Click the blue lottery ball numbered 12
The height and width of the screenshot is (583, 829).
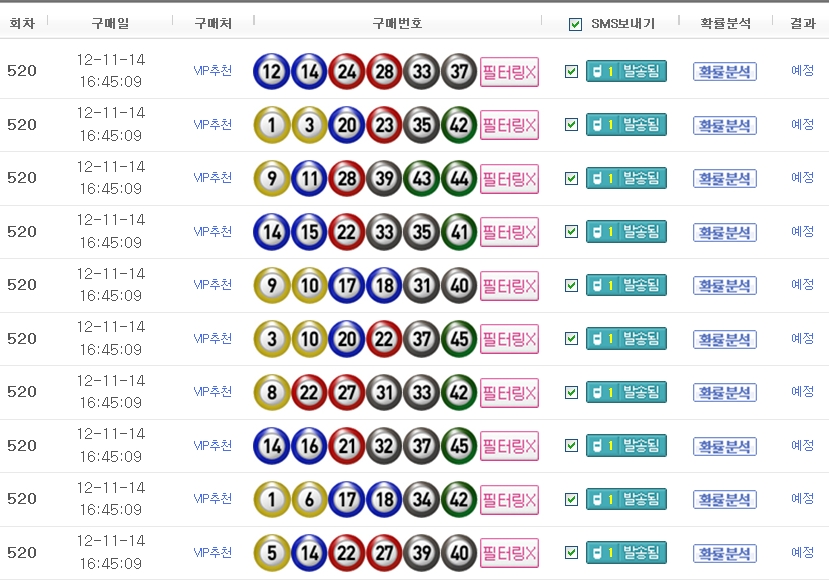(x=272, y=72)
